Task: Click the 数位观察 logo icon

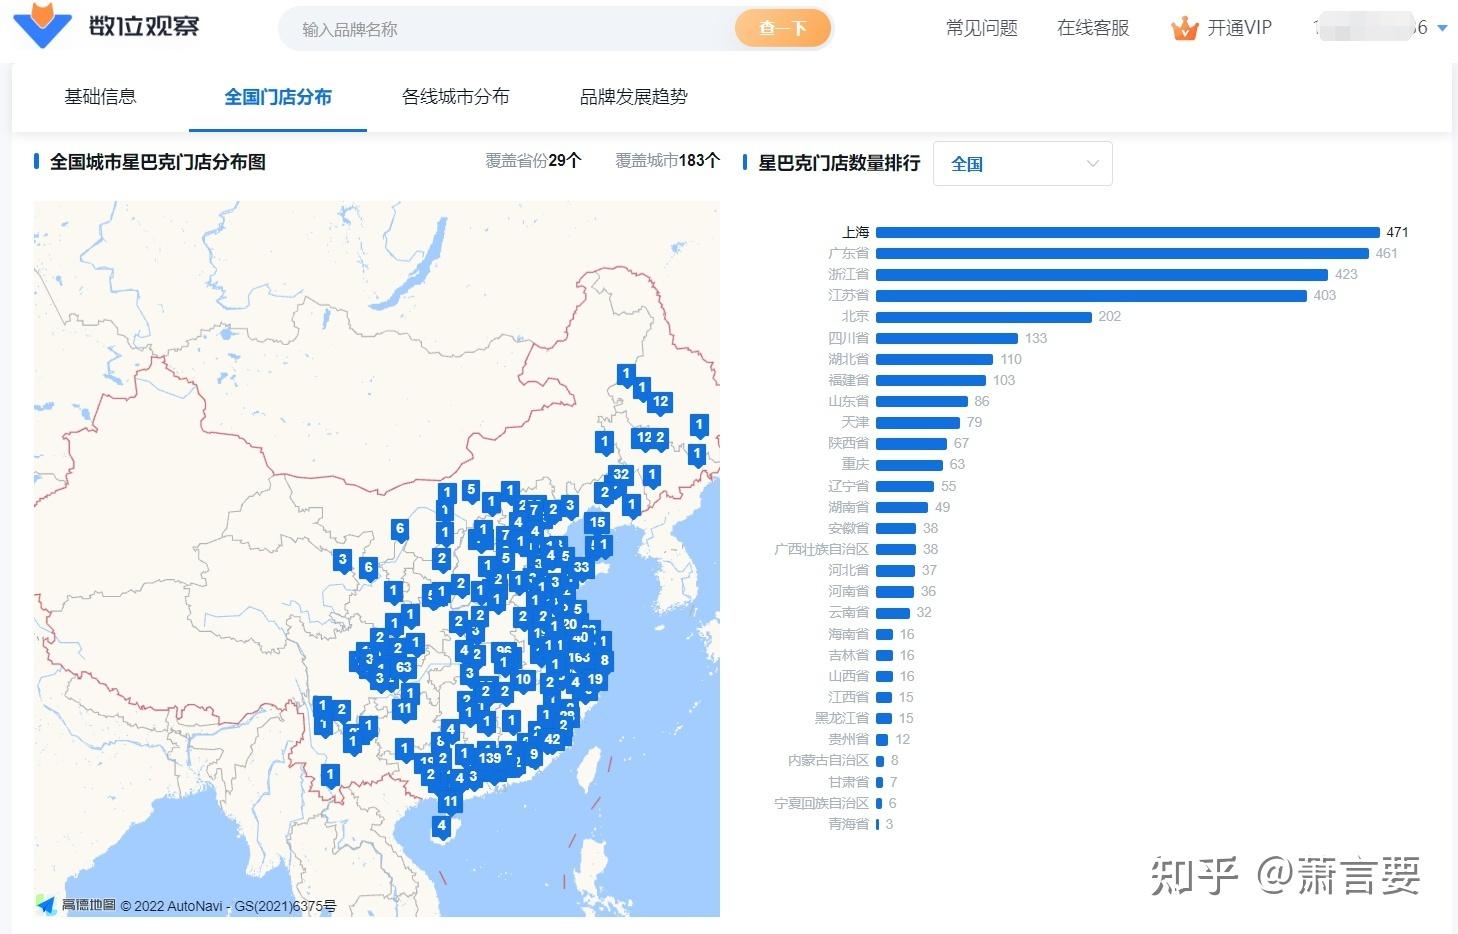Action: (x=42, y=27)
